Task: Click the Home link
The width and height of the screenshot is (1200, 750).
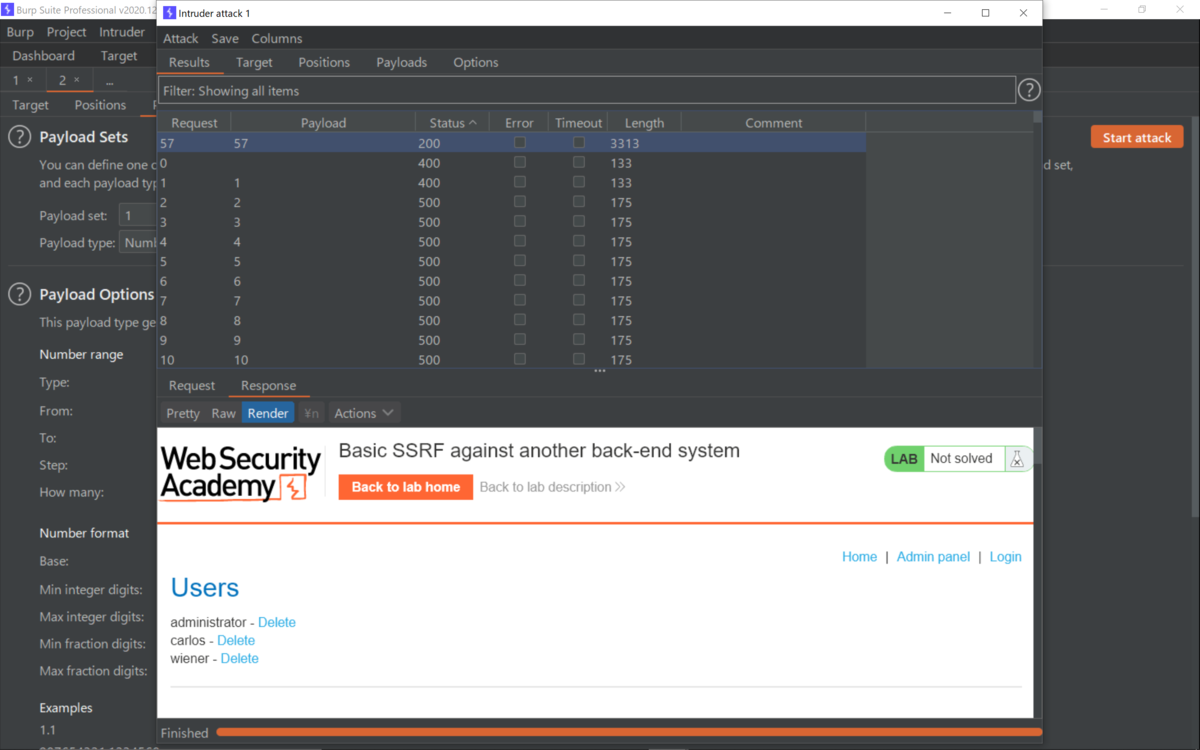Action: coord(859,557)
